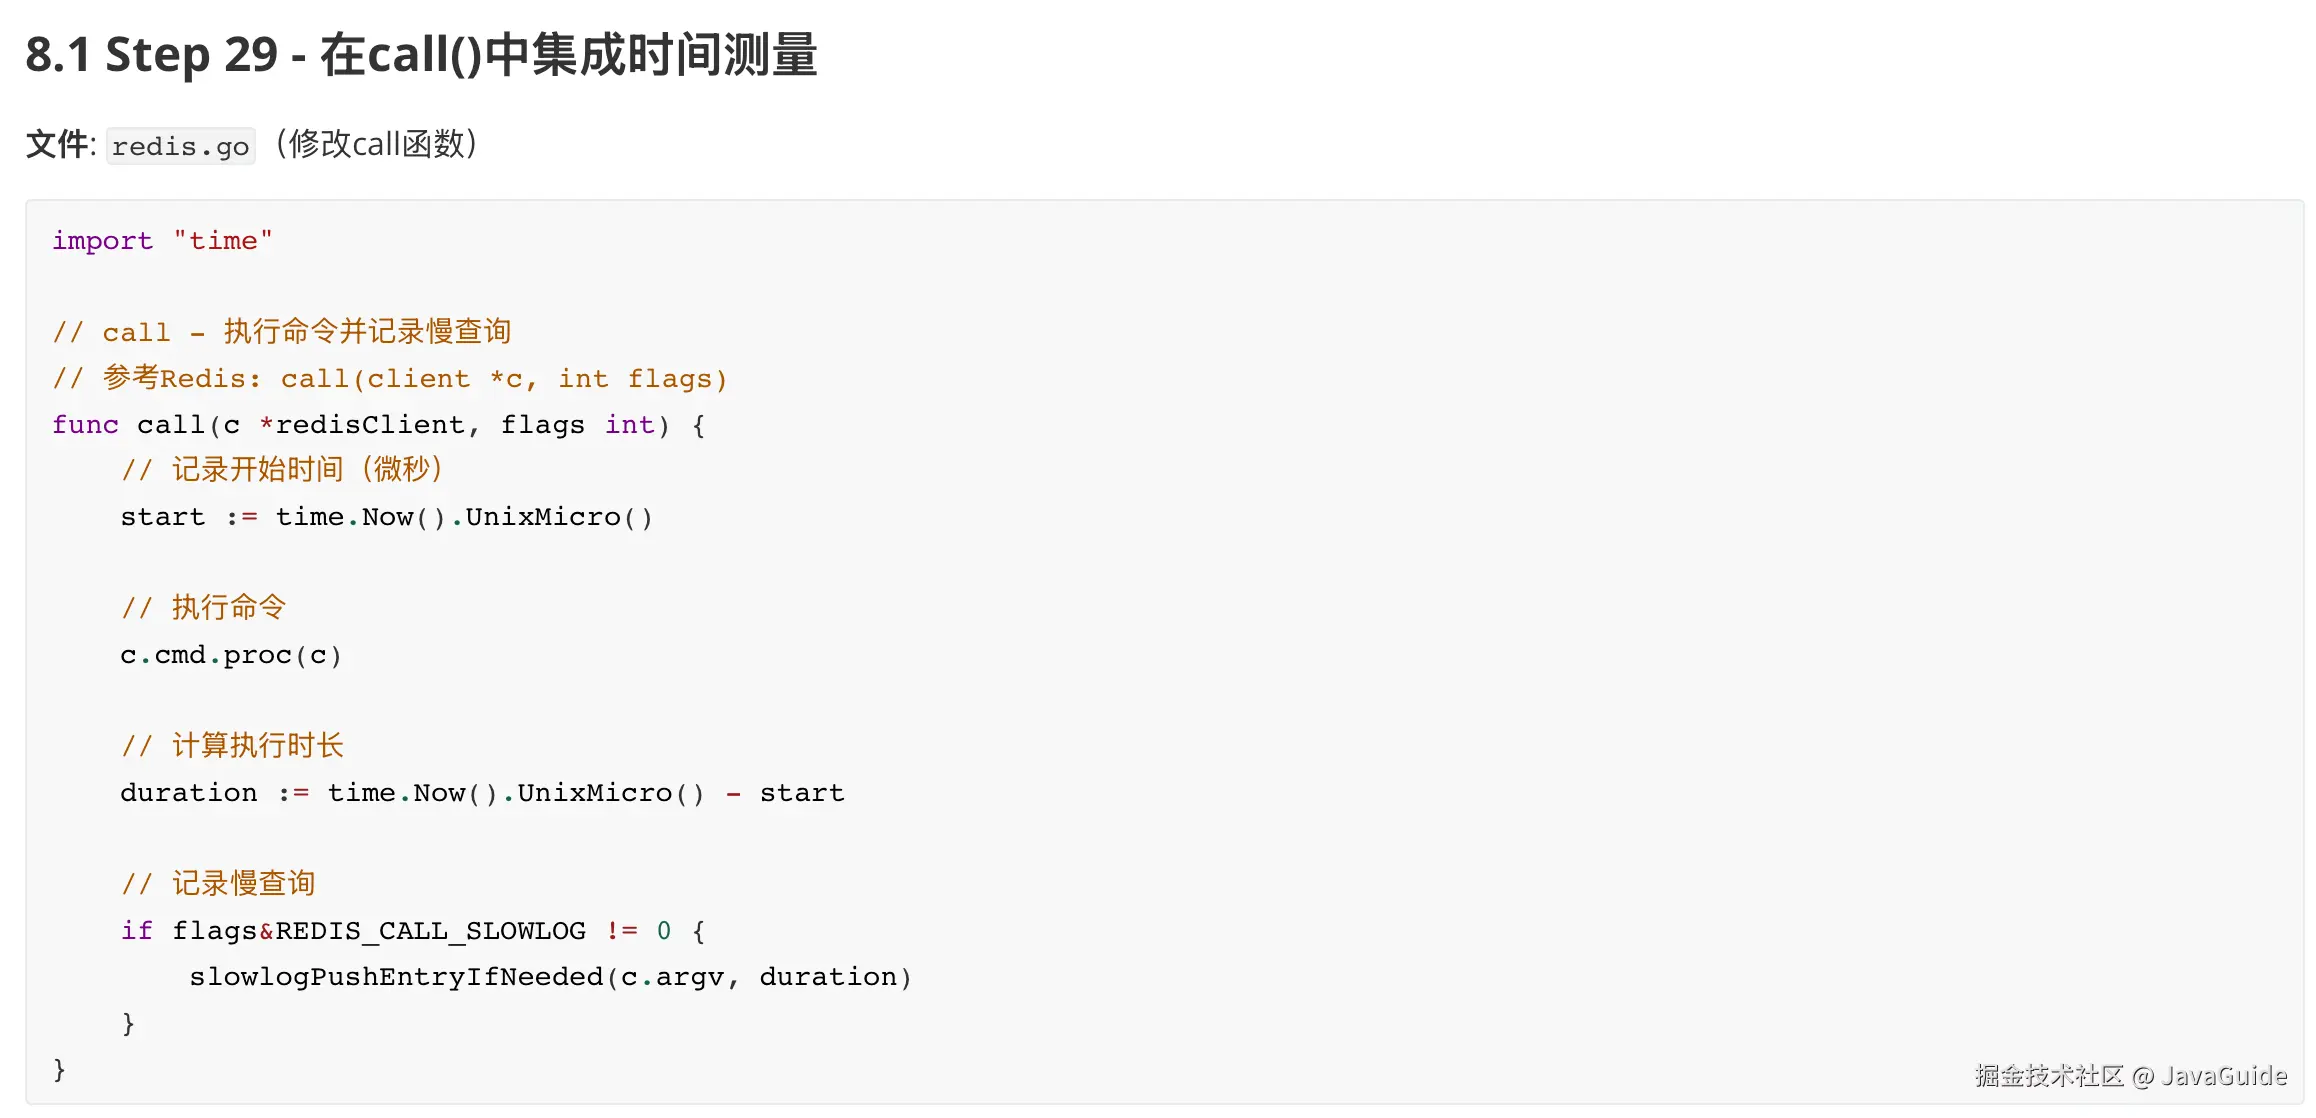
Task: Click the "time" string literal
Action: (222, 241)
